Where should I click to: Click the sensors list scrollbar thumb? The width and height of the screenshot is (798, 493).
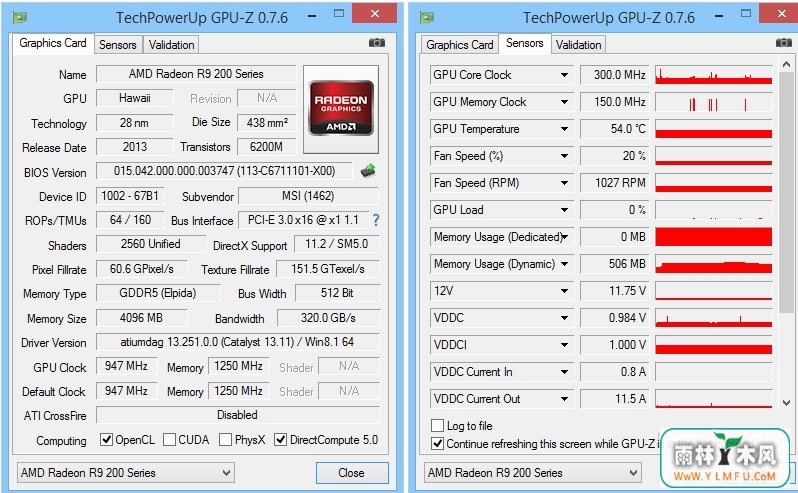coord(786,193)
